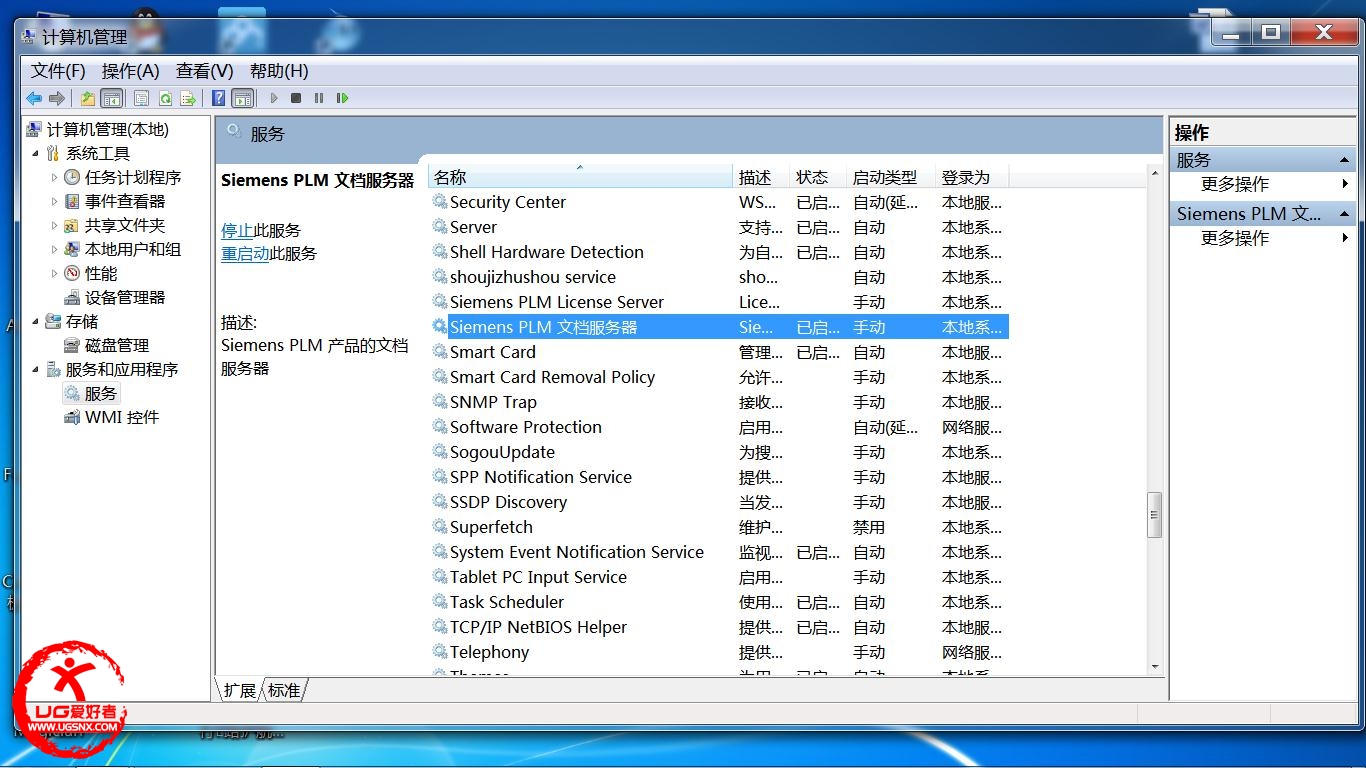The height and width of the screenshot is (768, 1366).
Task: Click the Start Service play icon
Action: click(273, 98)
